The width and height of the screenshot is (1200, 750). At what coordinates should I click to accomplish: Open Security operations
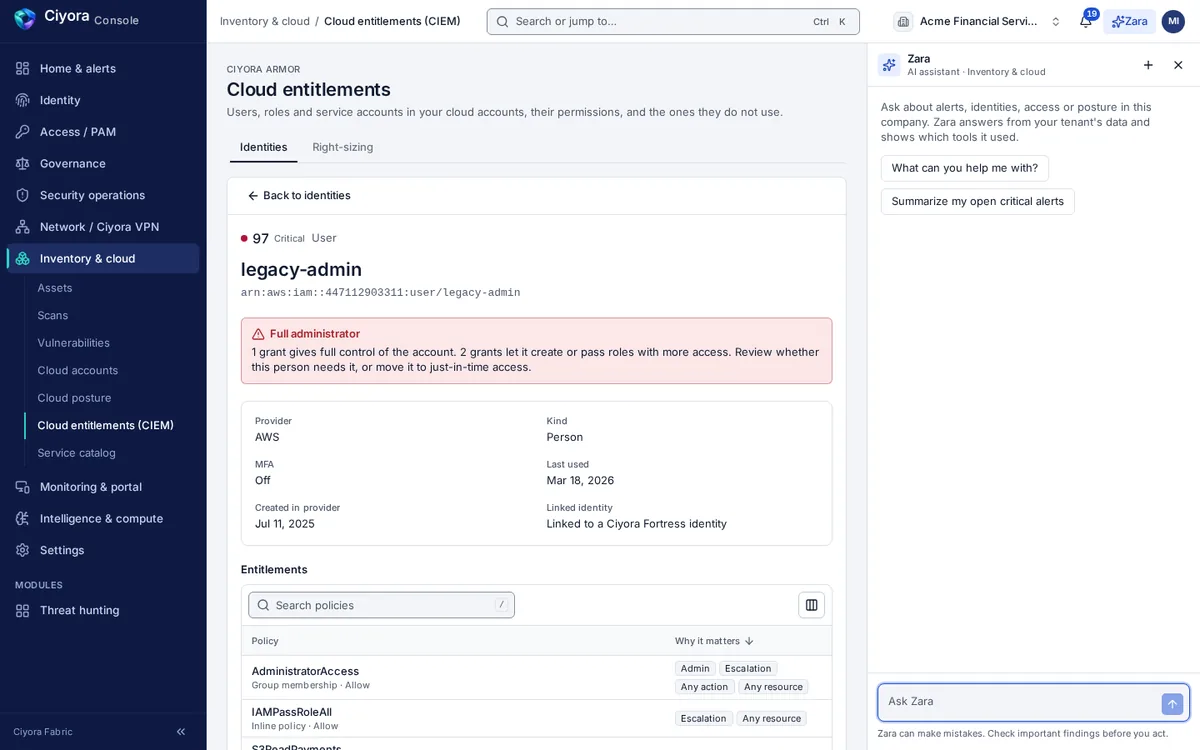coord(103,195)
